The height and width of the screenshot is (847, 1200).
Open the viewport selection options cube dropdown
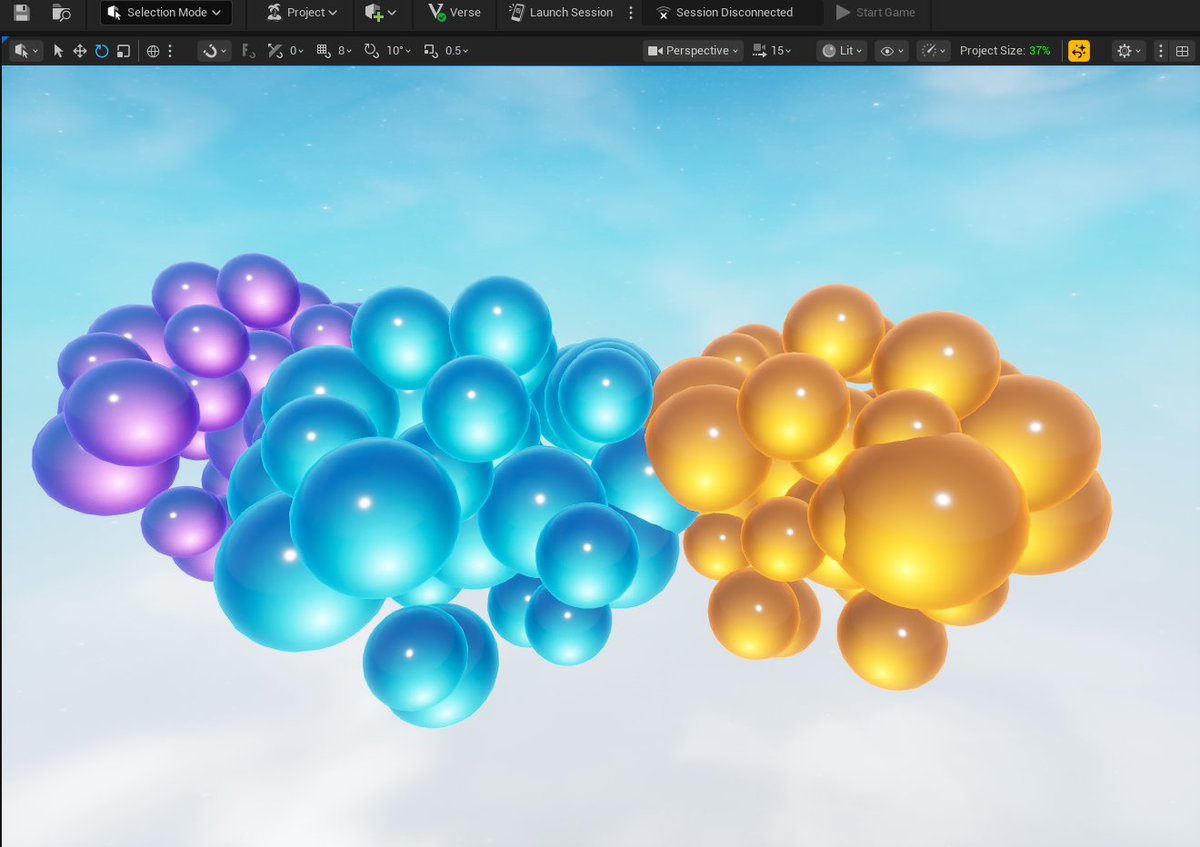(26, 51)
